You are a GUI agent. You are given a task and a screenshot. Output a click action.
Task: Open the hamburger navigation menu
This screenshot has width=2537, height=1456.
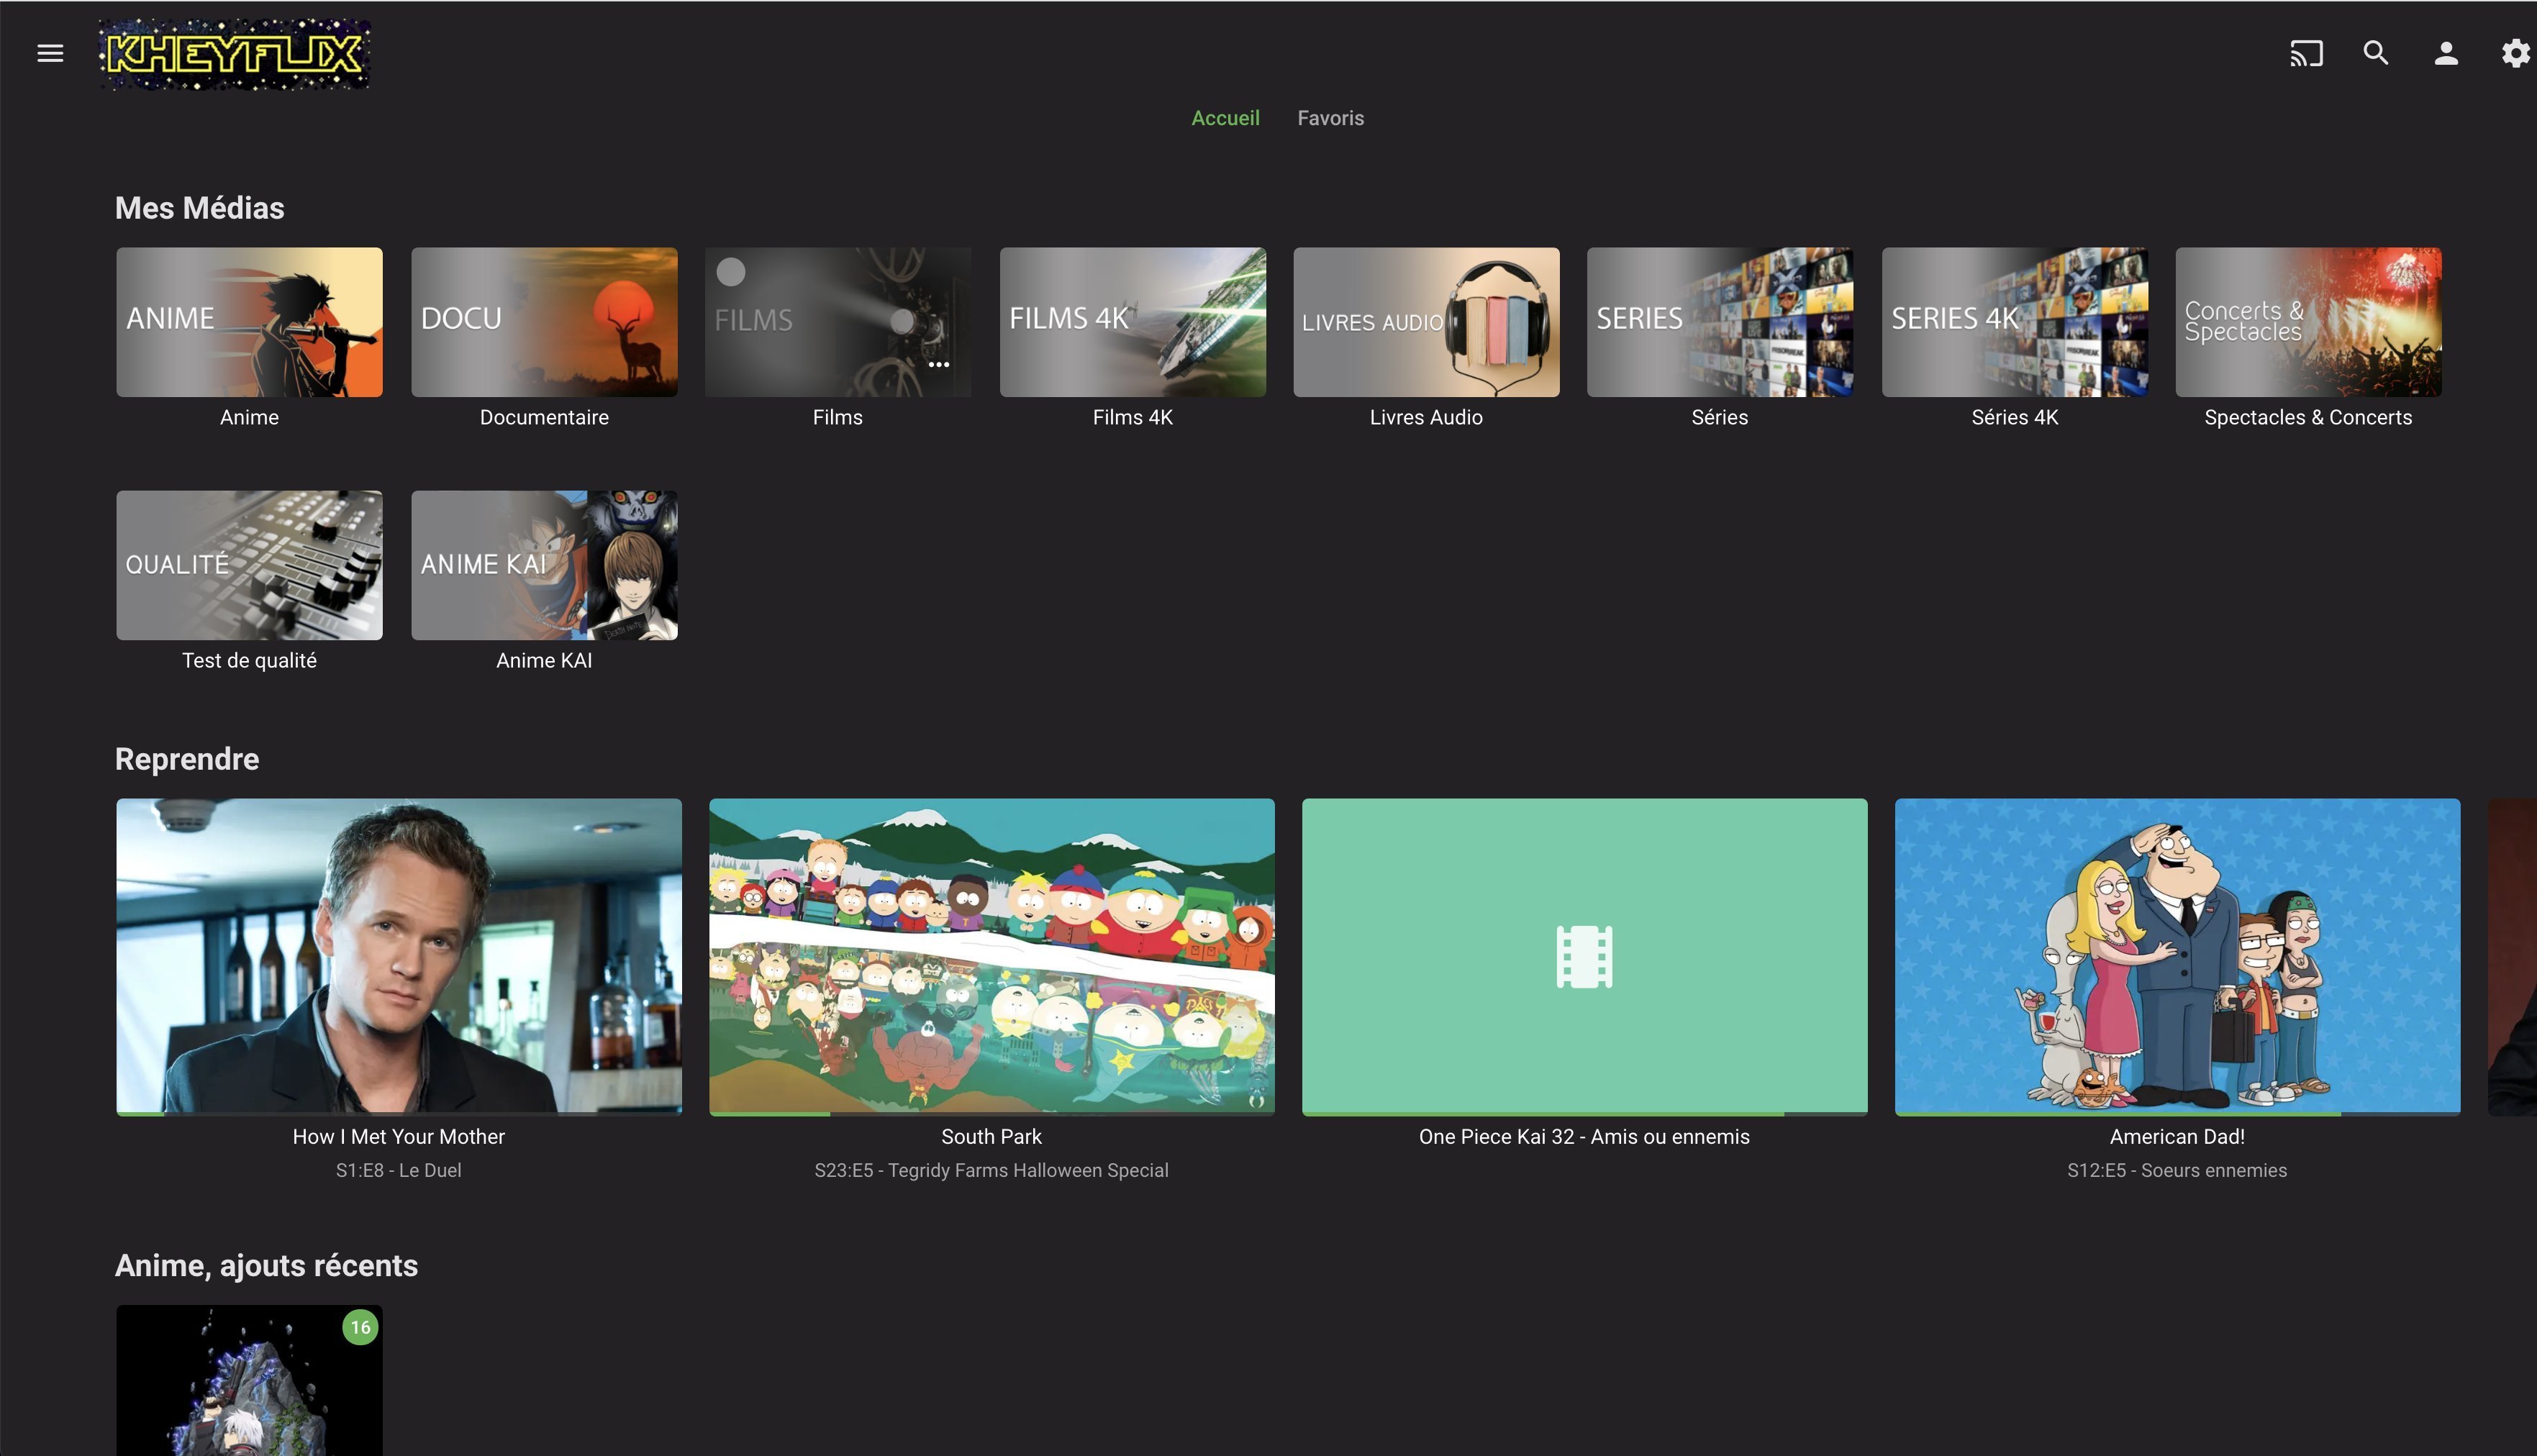pos(50,53)
